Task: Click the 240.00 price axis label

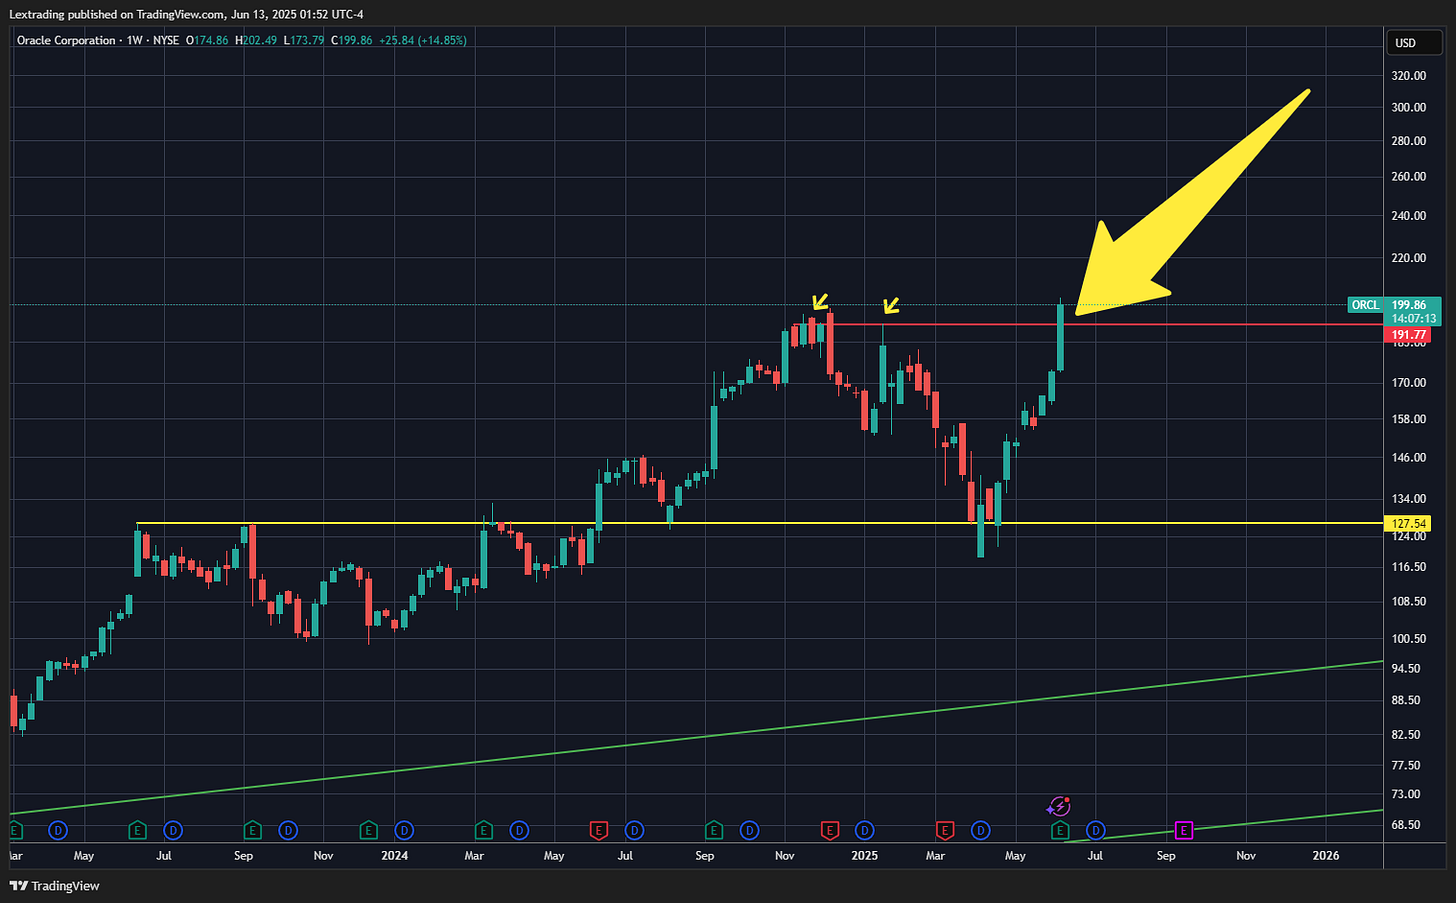Action: click(x=1408, y=215)
